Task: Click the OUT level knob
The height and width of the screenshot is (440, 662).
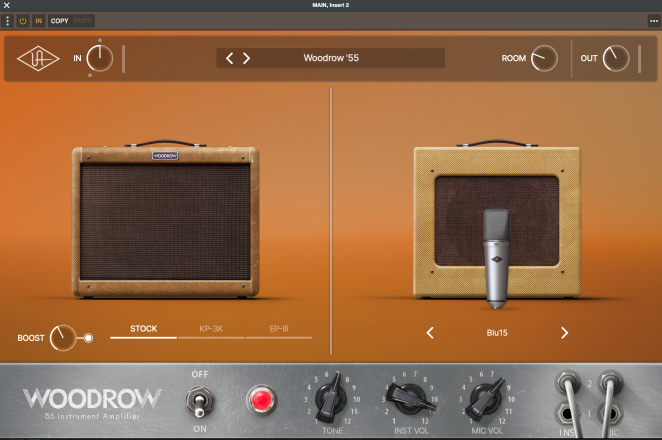Action: pyautogui.click(x=616, y=58)
